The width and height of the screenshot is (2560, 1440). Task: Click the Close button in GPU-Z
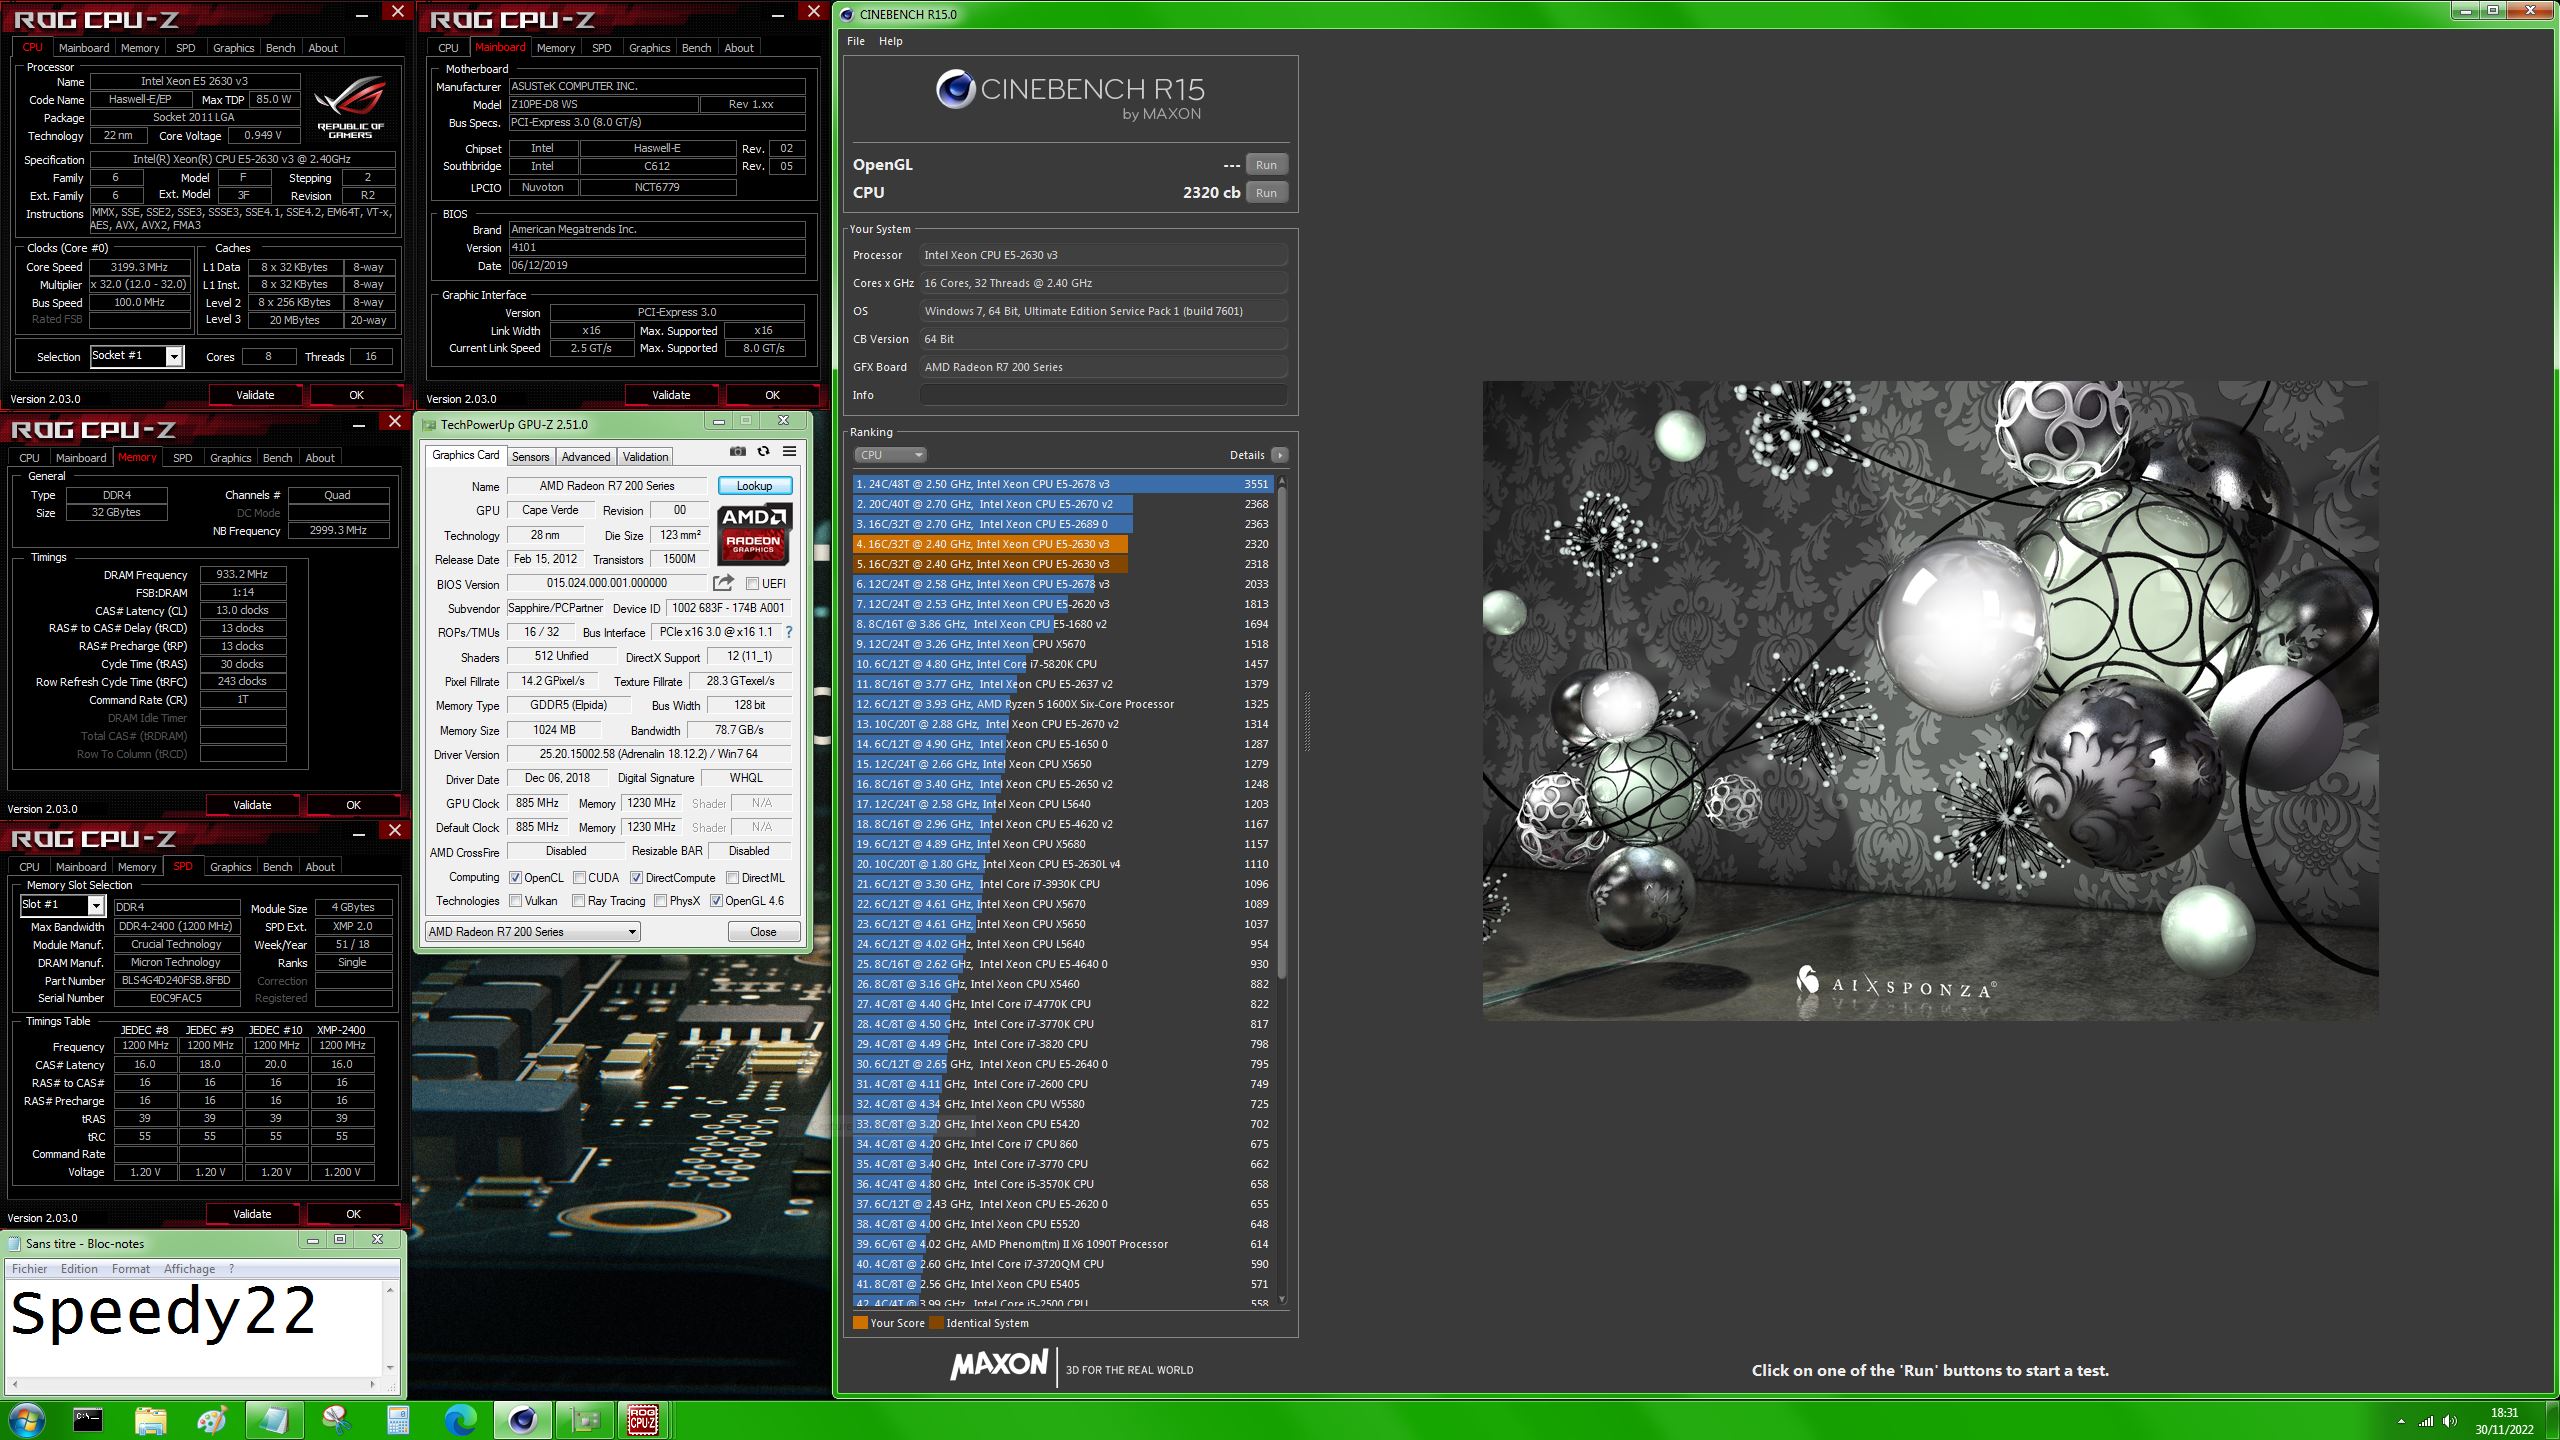[763, 932]
